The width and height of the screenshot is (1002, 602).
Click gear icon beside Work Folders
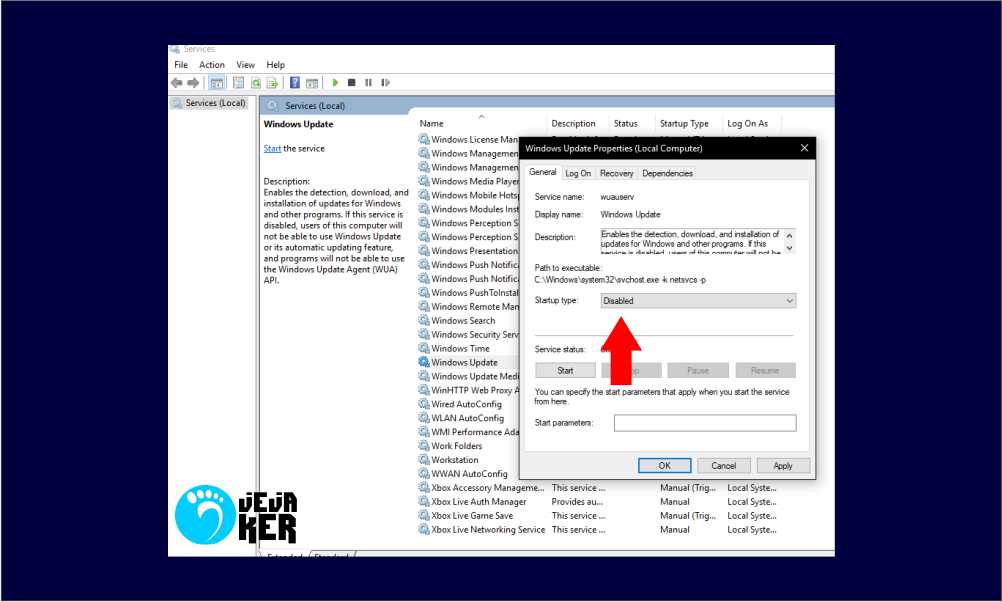[x=424, y=446]
